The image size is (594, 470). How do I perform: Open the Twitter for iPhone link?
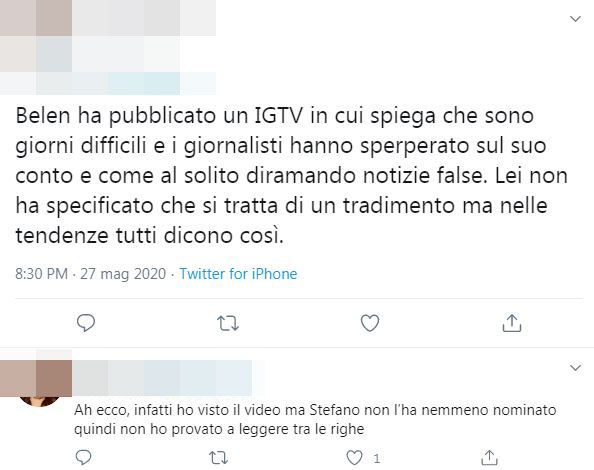pos(238,273)
